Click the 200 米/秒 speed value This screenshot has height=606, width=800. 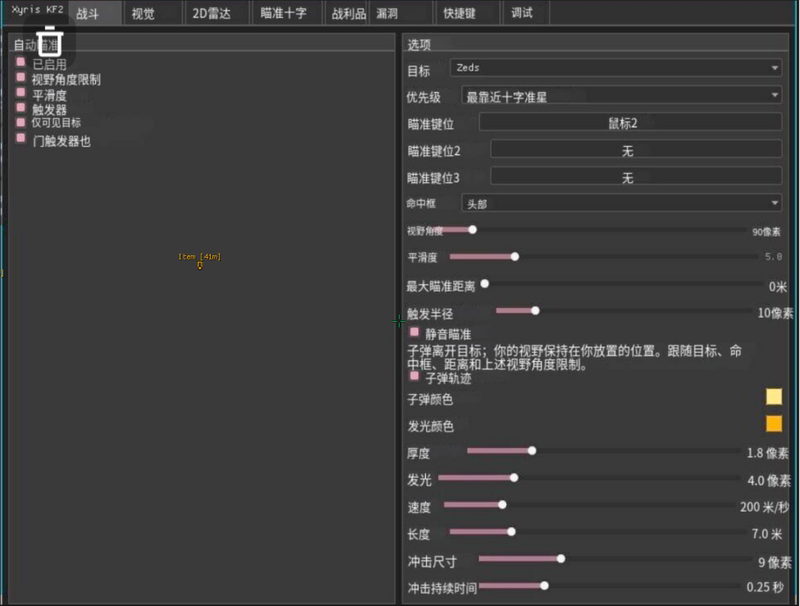764,507
